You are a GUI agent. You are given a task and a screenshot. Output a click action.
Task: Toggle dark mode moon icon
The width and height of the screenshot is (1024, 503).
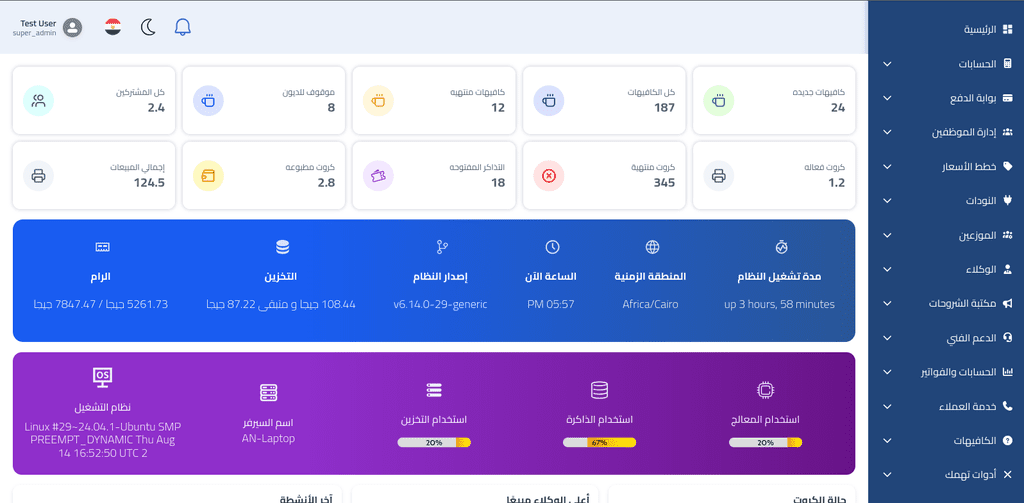[148, 27]
